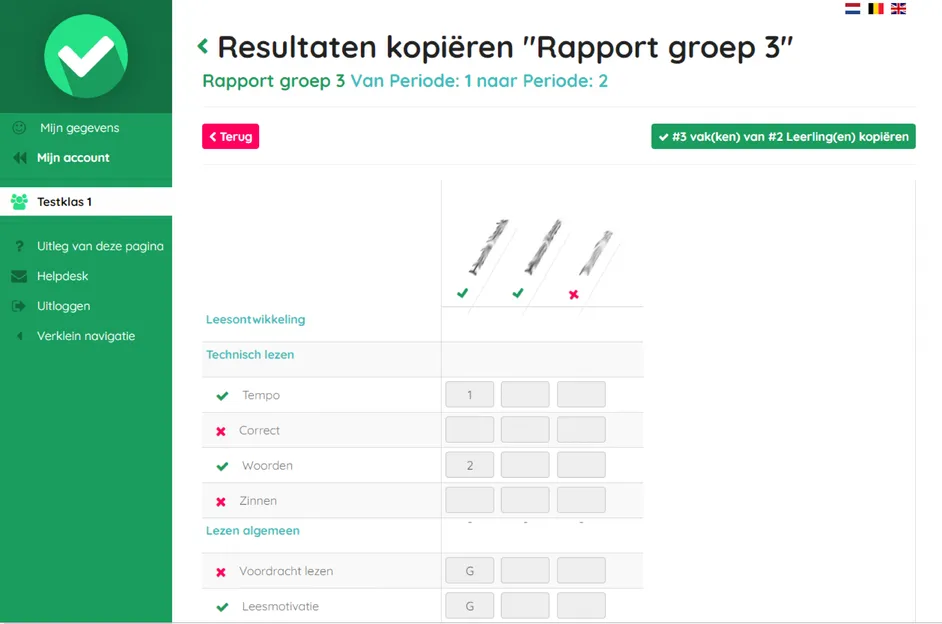
Task: Collapse sidebar via Verklein navigatie arrow icon
Action: (20, 336)
